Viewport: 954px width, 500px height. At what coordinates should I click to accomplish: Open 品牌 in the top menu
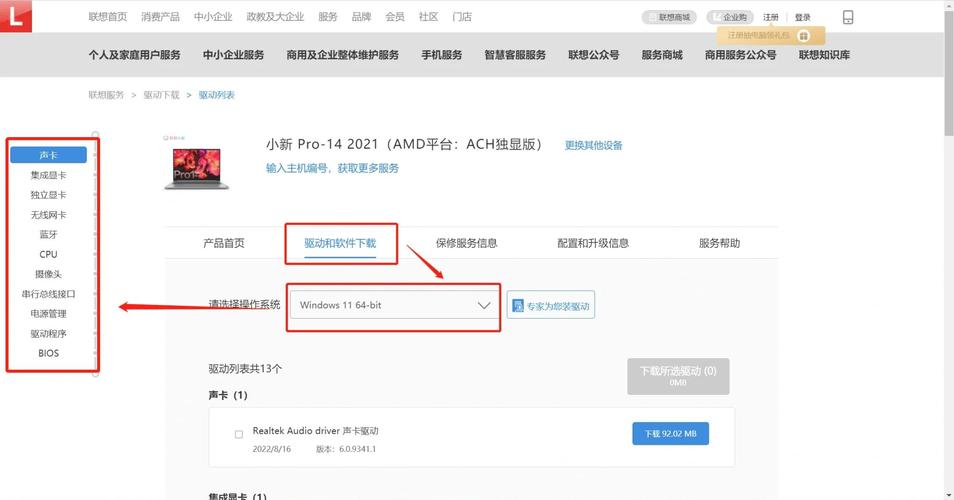(x=361, y=16)
